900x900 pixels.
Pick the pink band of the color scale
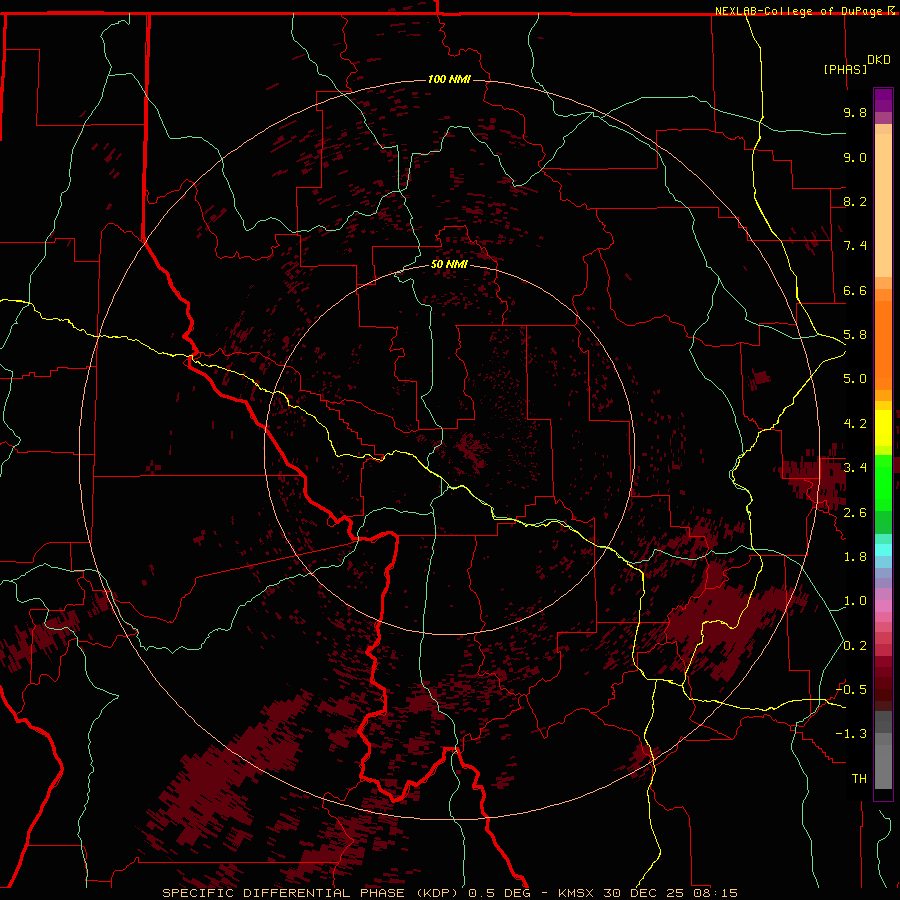pyautogui.click(x=883, y=606)
